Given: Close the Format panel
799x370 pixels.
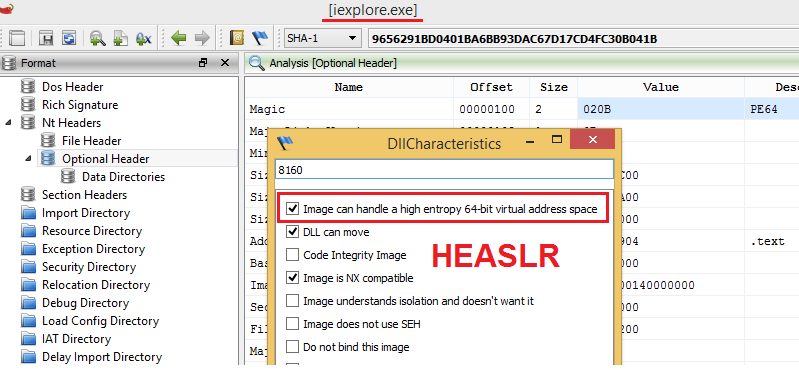Looking at the screenshot, I should click(225, 63).
